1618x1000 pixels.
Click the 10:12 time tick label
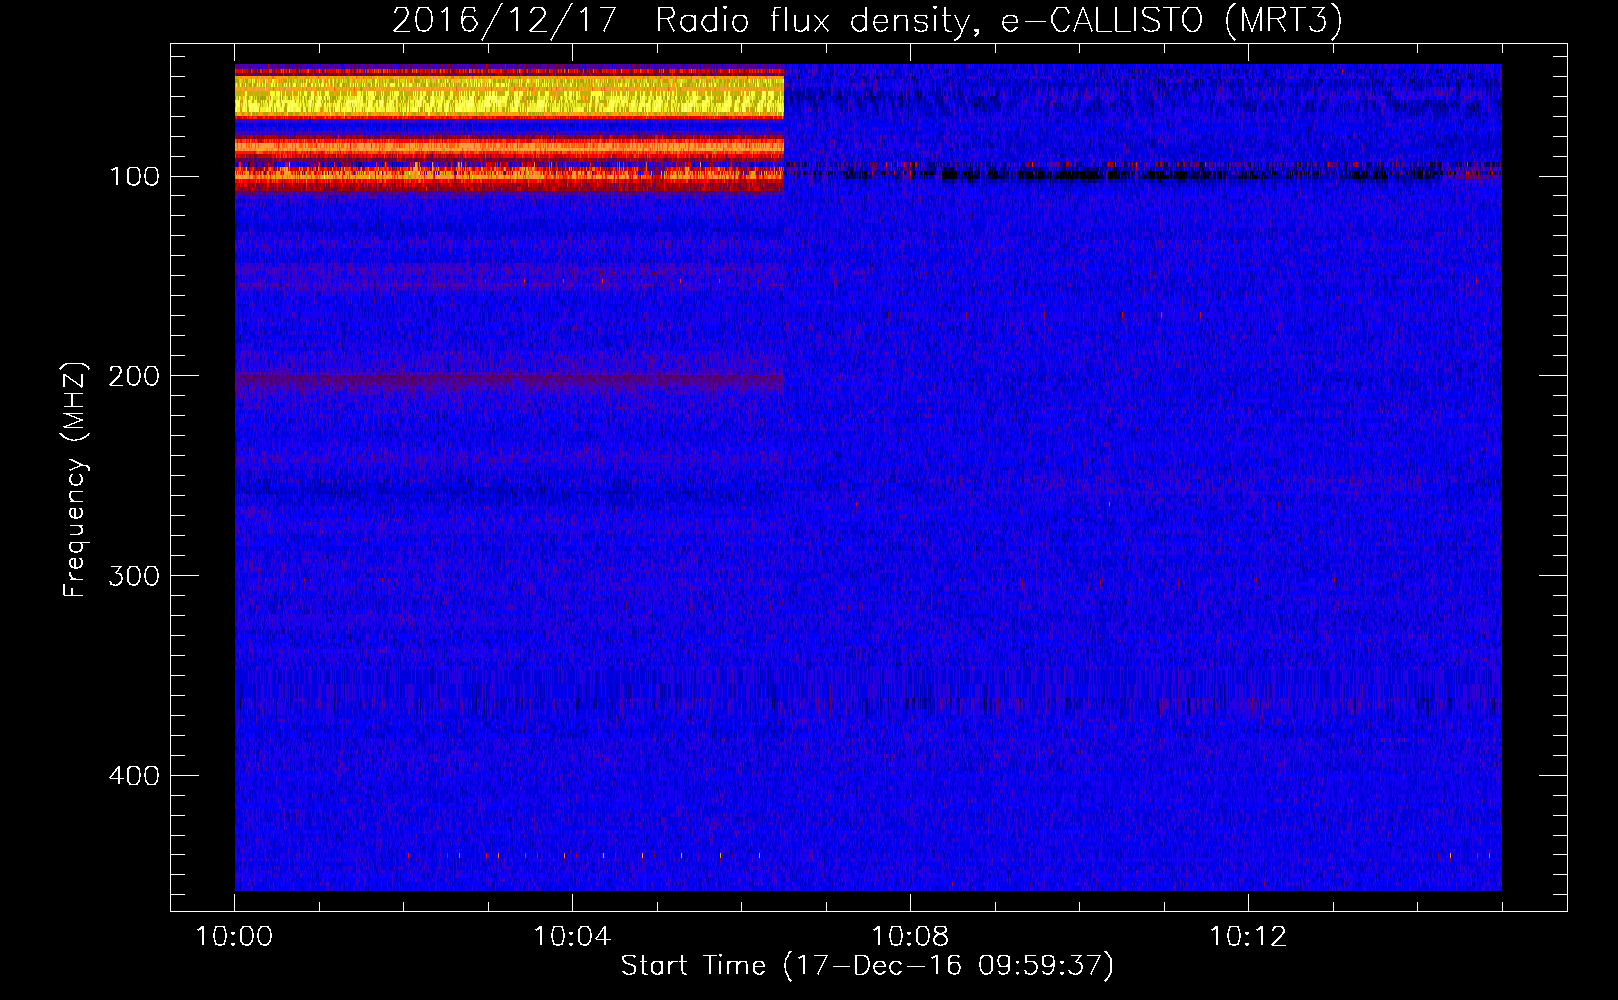click(1248, 937)
